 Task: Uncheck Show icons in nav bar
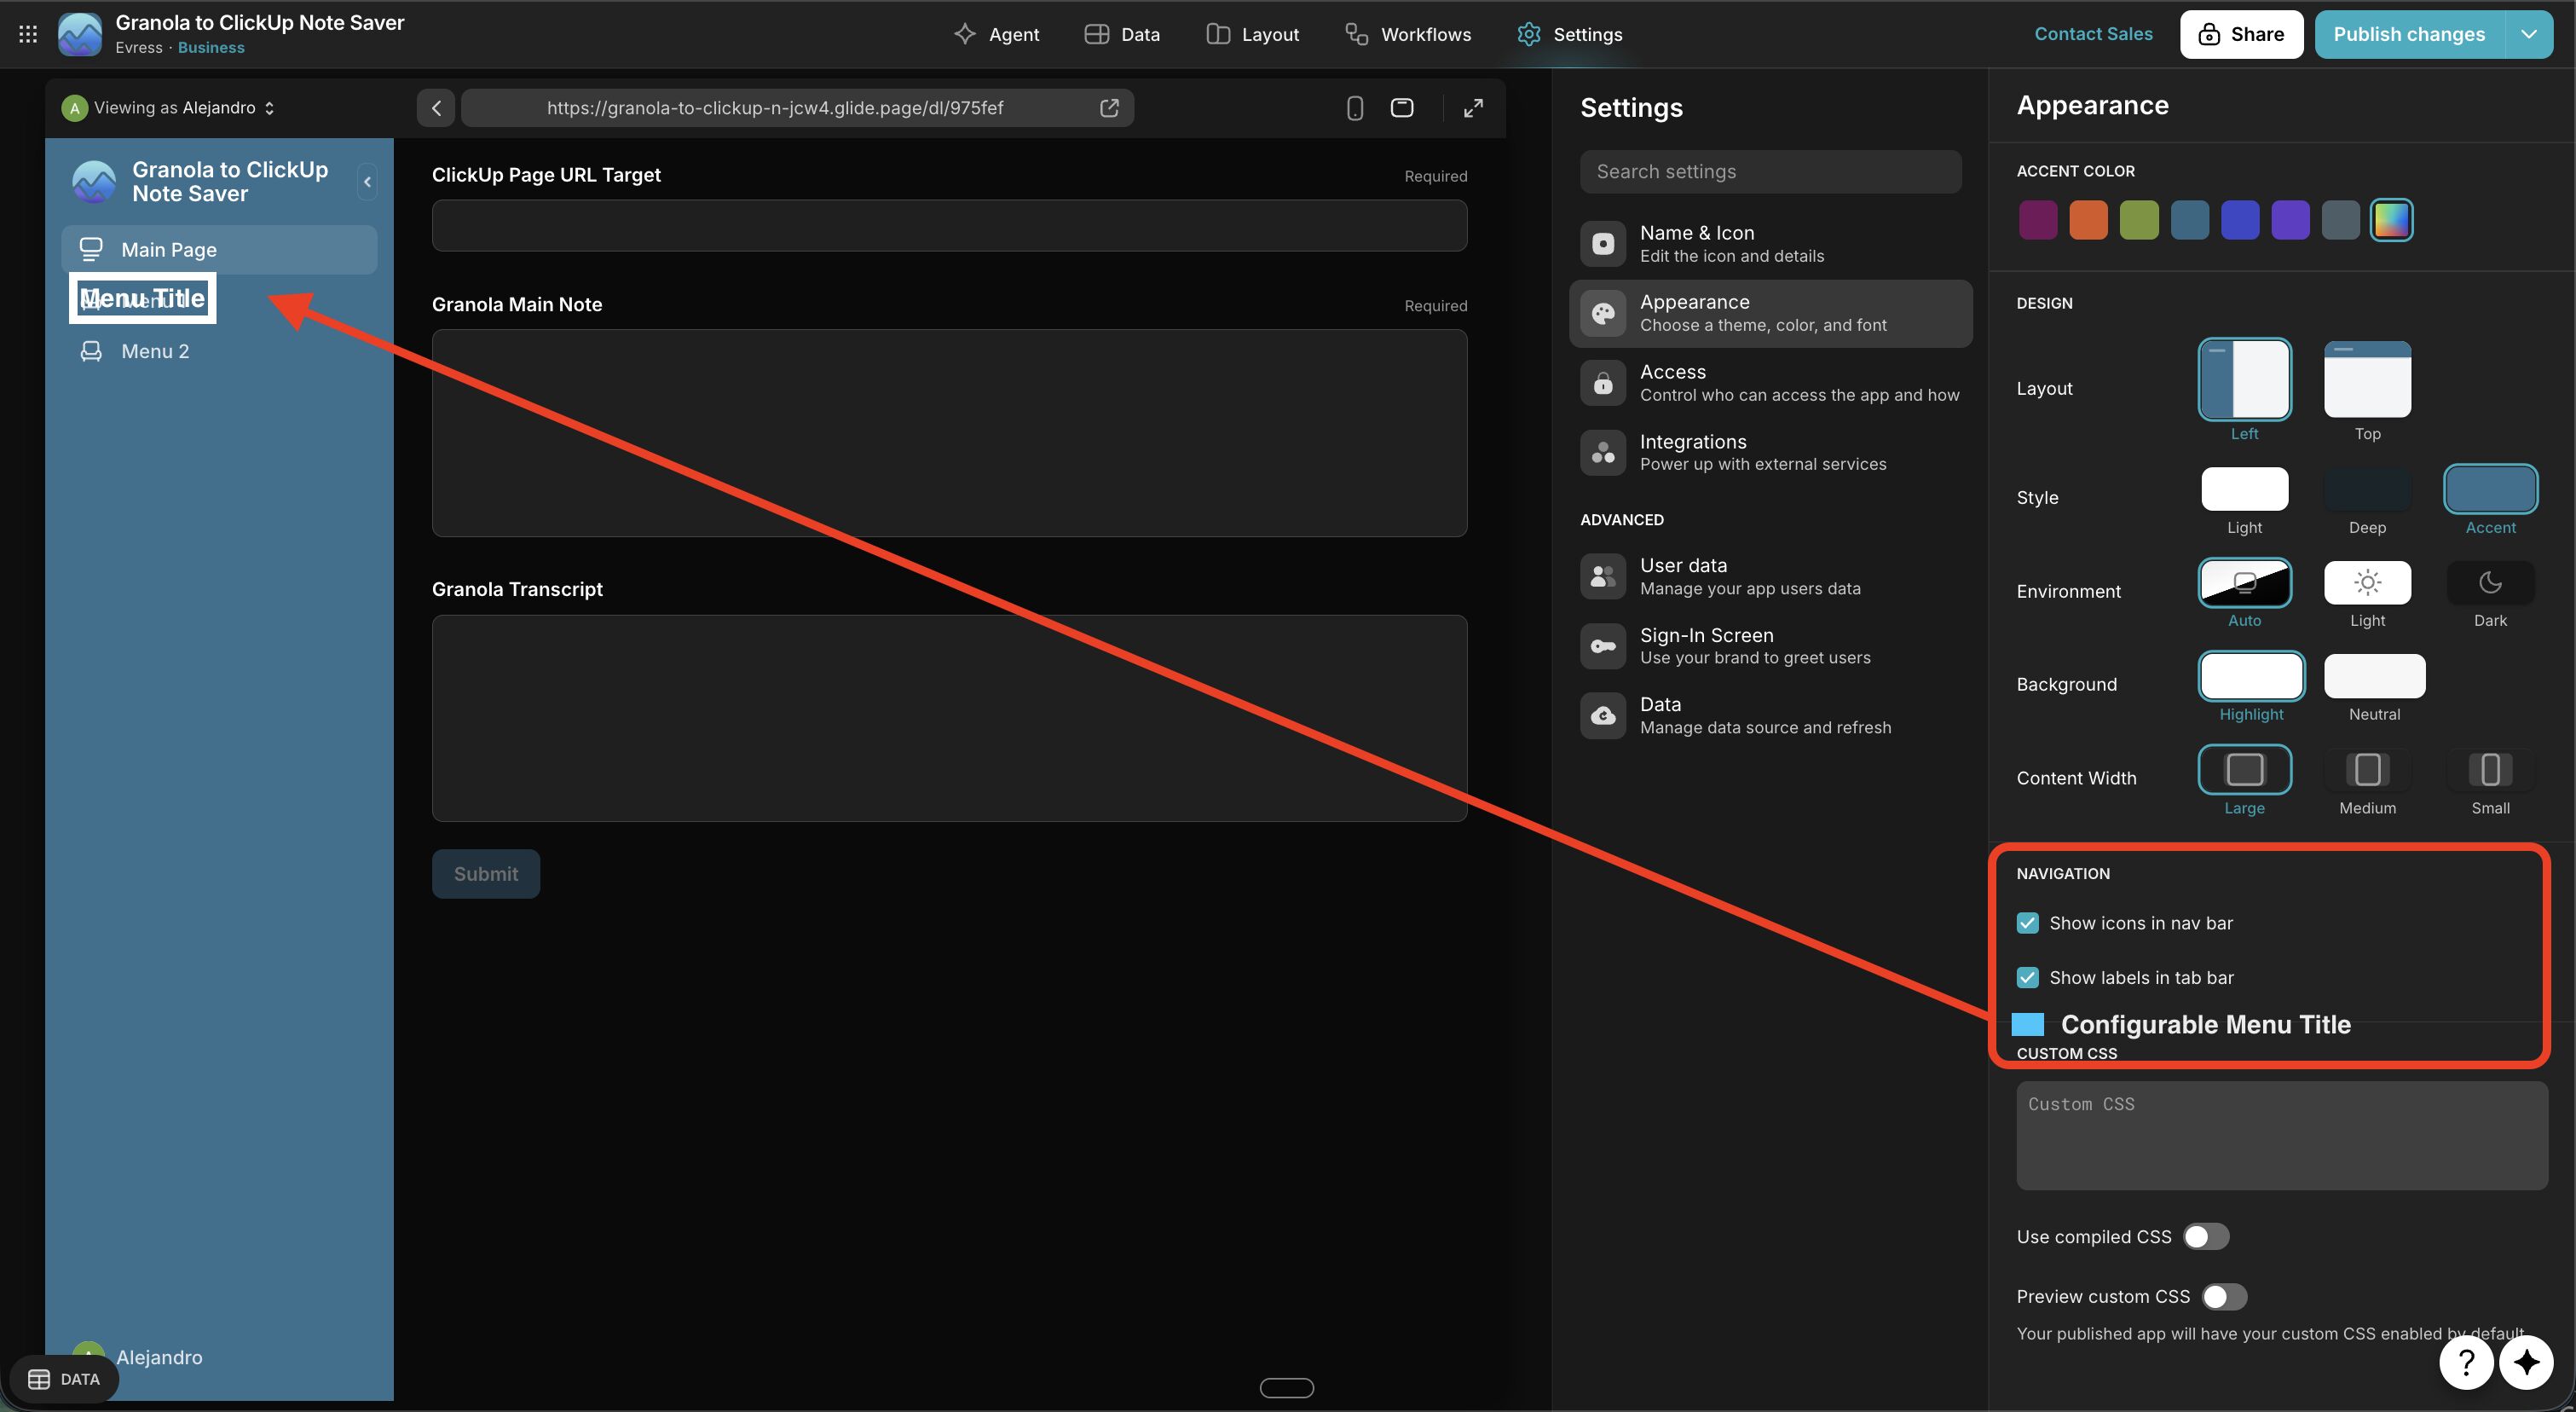2027,923
